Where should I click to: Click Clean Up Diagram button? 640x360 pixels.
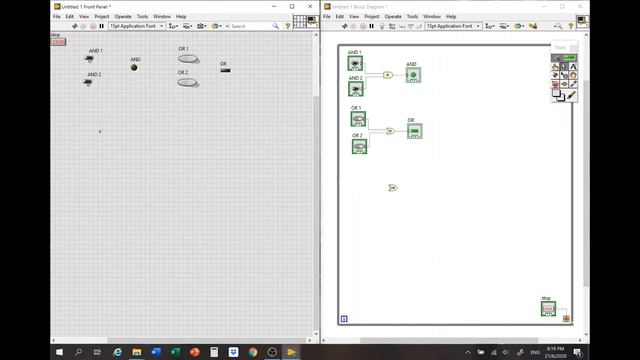[x=533, y=26]
